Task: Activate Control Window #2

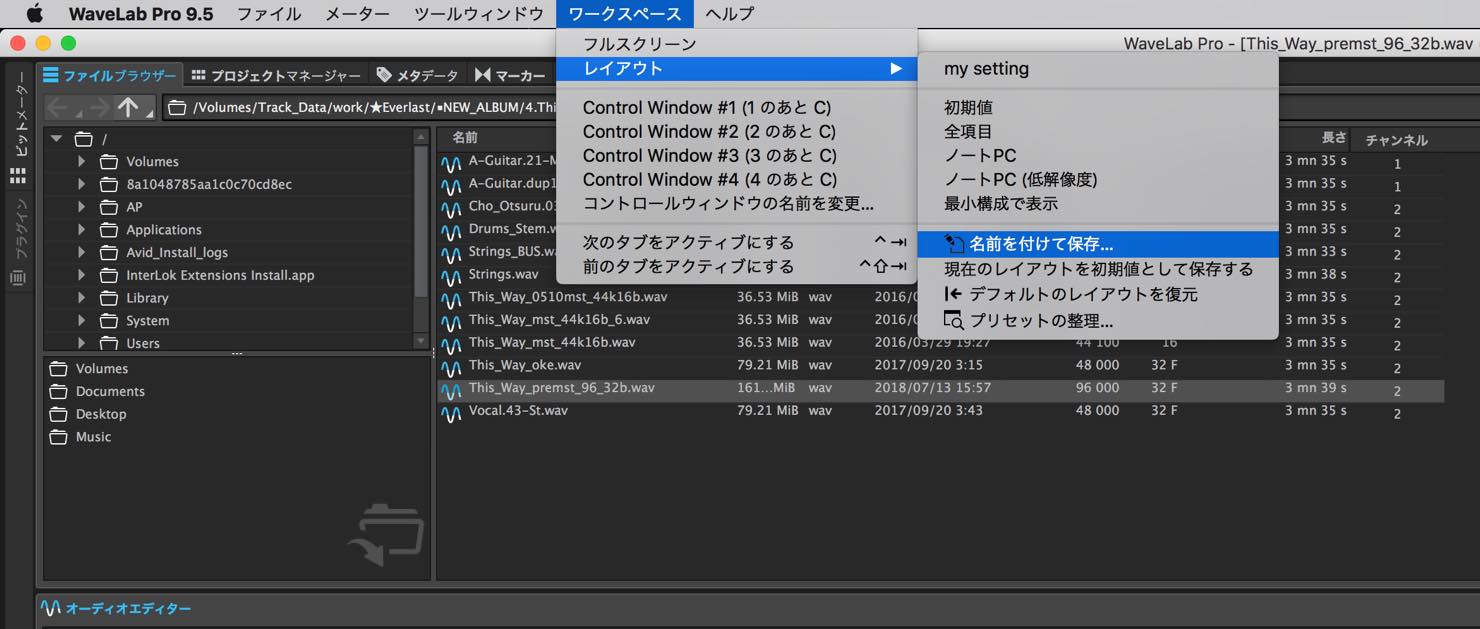Action: (737, 131)
